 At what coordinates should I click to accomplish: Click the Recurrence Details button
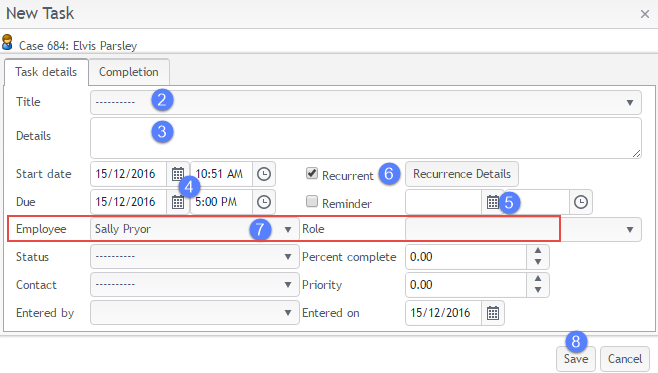pyautogui.click(x=462, y=174)
